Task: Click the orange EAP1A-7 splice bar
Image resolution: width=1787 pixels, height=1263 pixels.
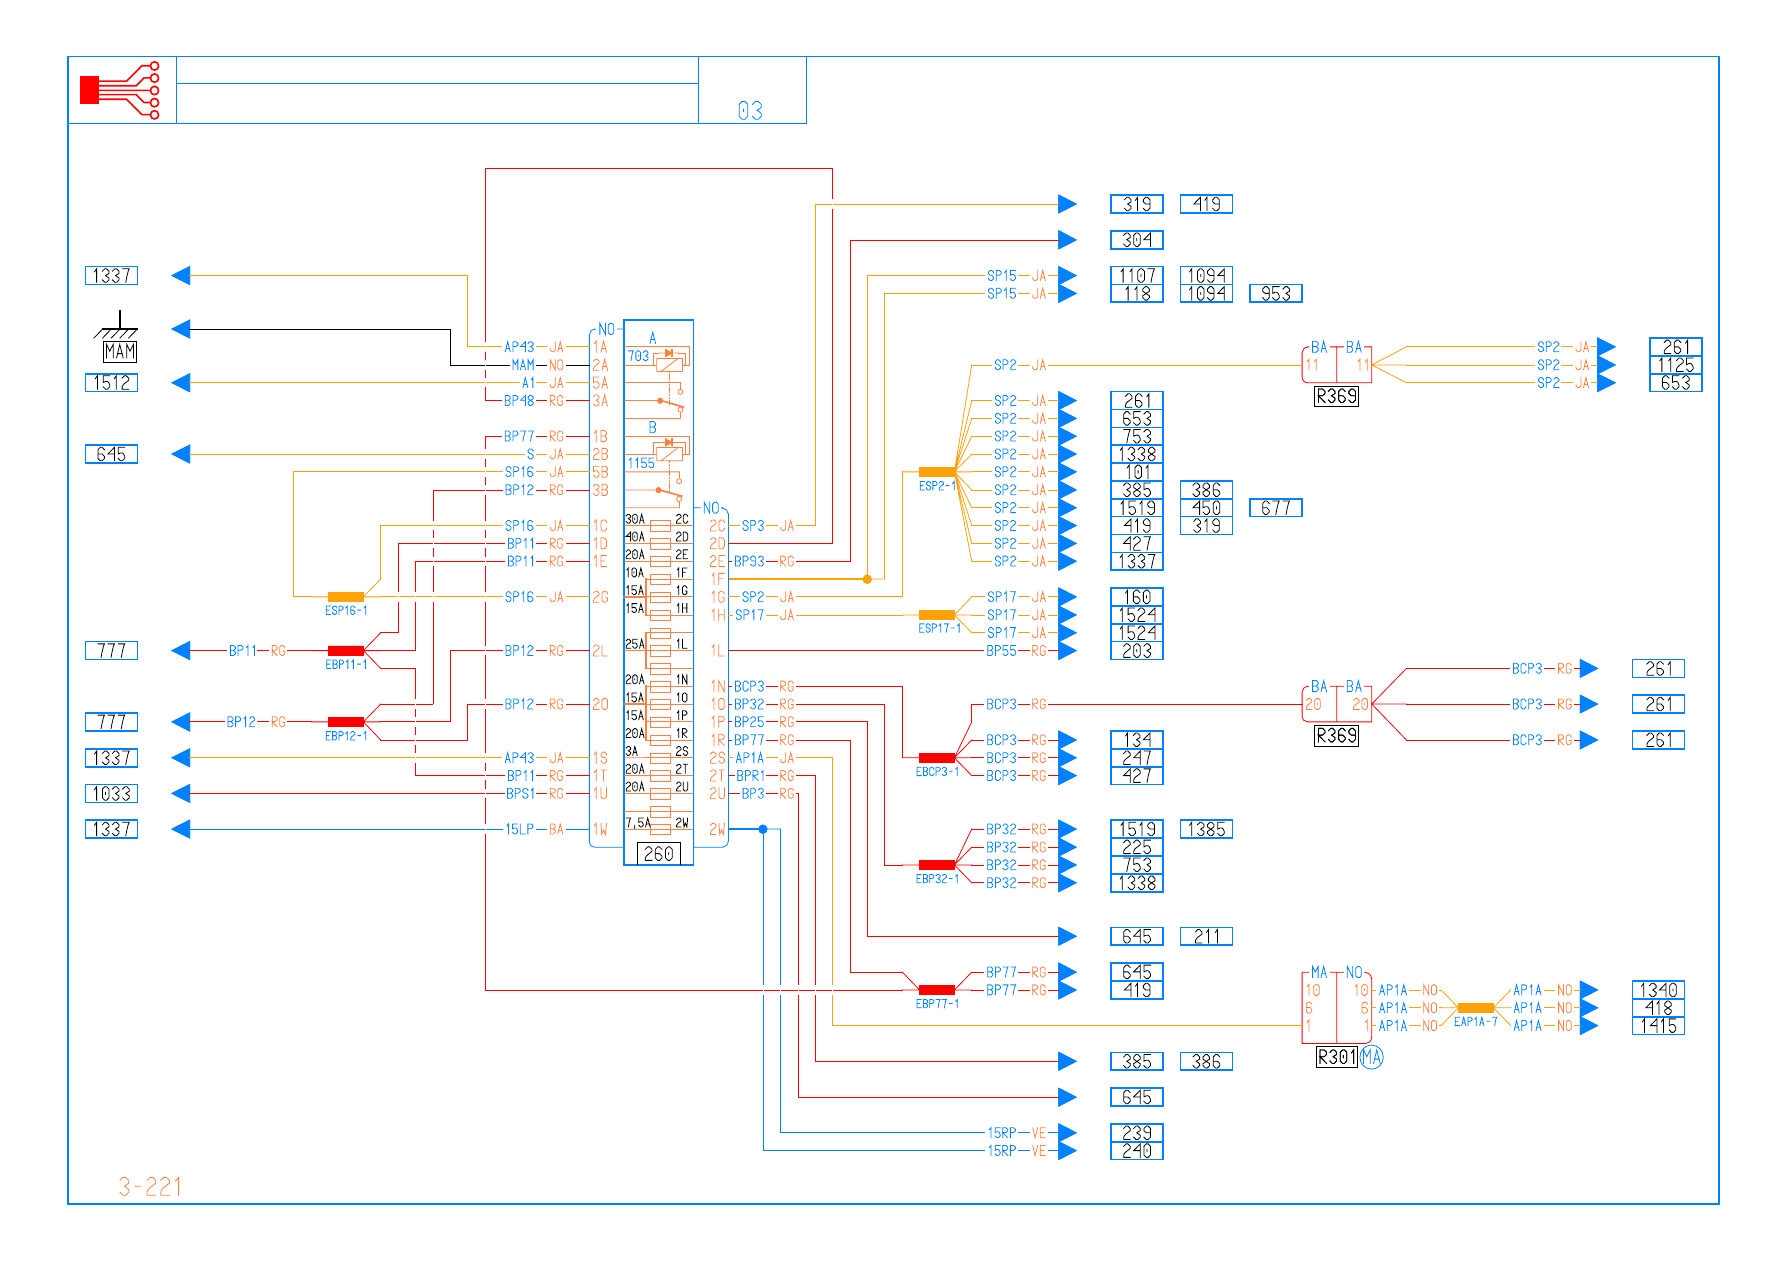Action: (1475, 1008)
